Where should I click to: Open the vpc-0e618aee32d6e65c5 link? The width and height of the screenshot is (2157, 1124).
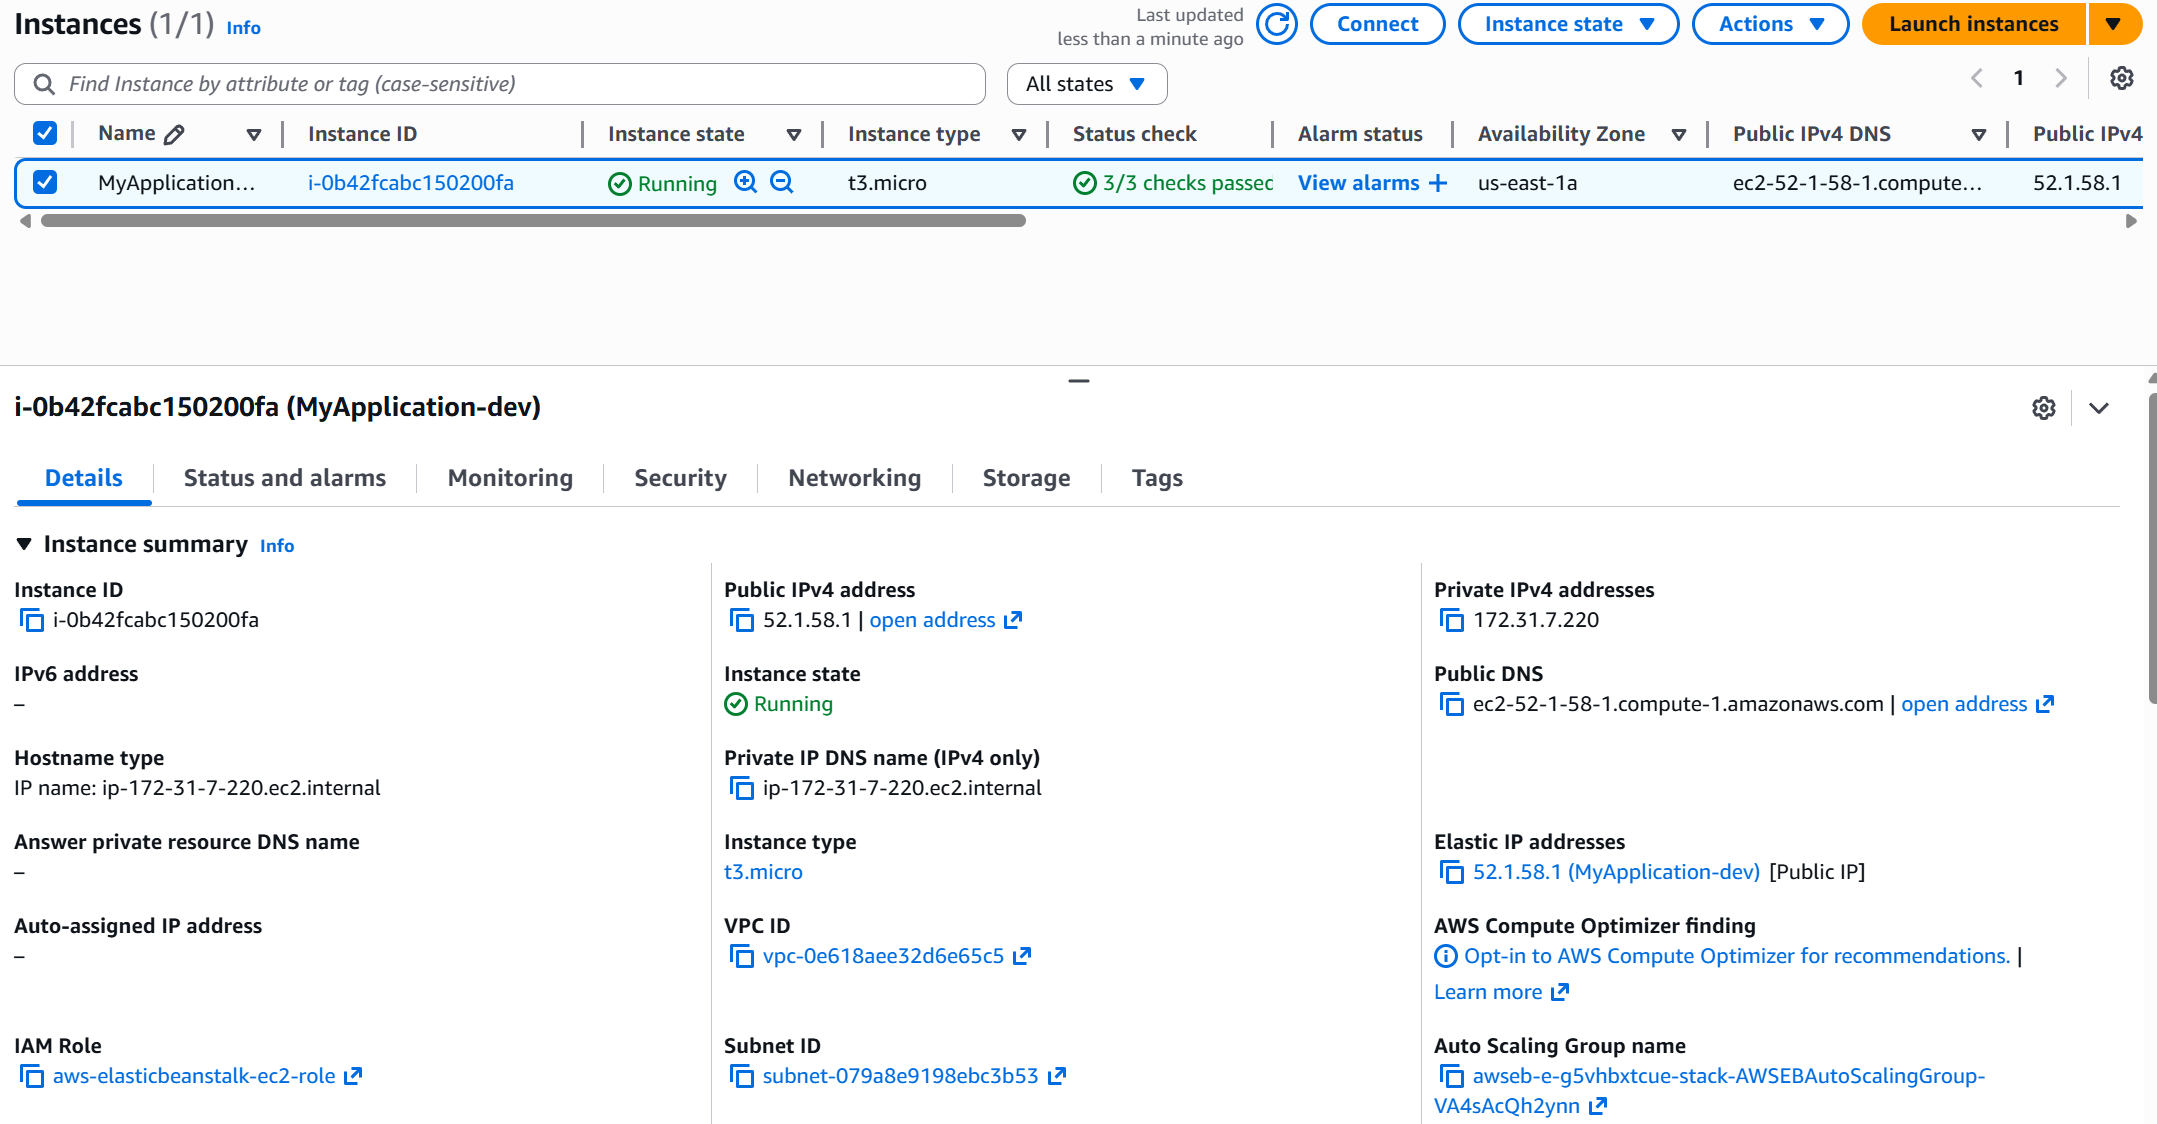(x=882, y=956)
